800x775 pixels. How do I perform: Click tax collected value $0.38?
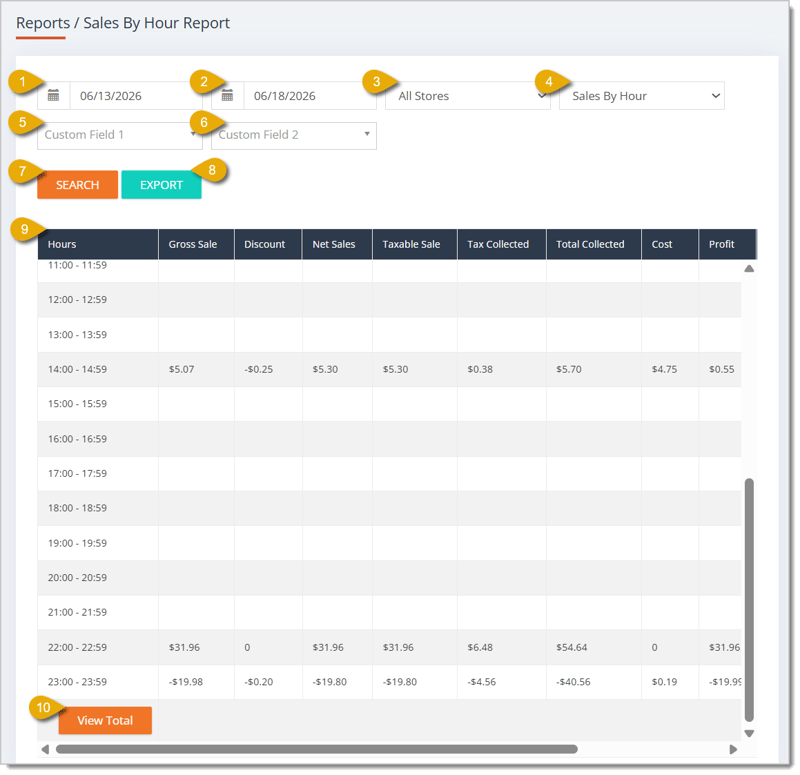tap(480, 369)
